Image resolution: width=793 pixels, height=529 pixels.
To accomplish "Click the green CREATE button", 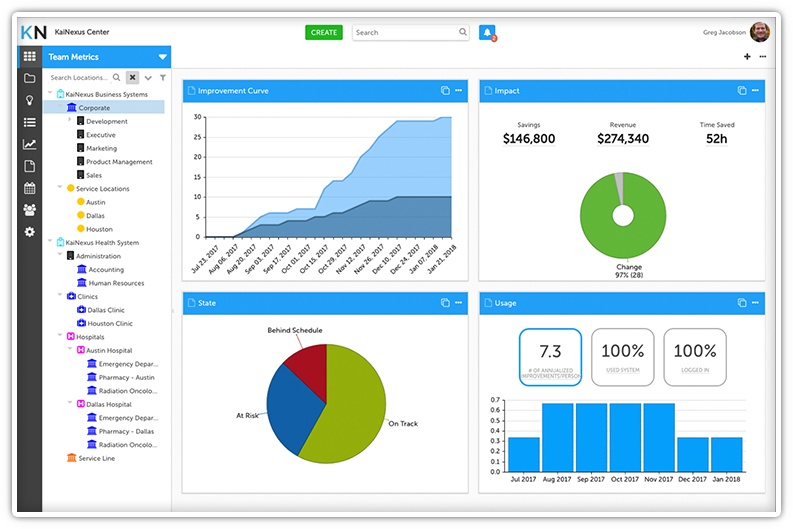I will pos(324,32).
